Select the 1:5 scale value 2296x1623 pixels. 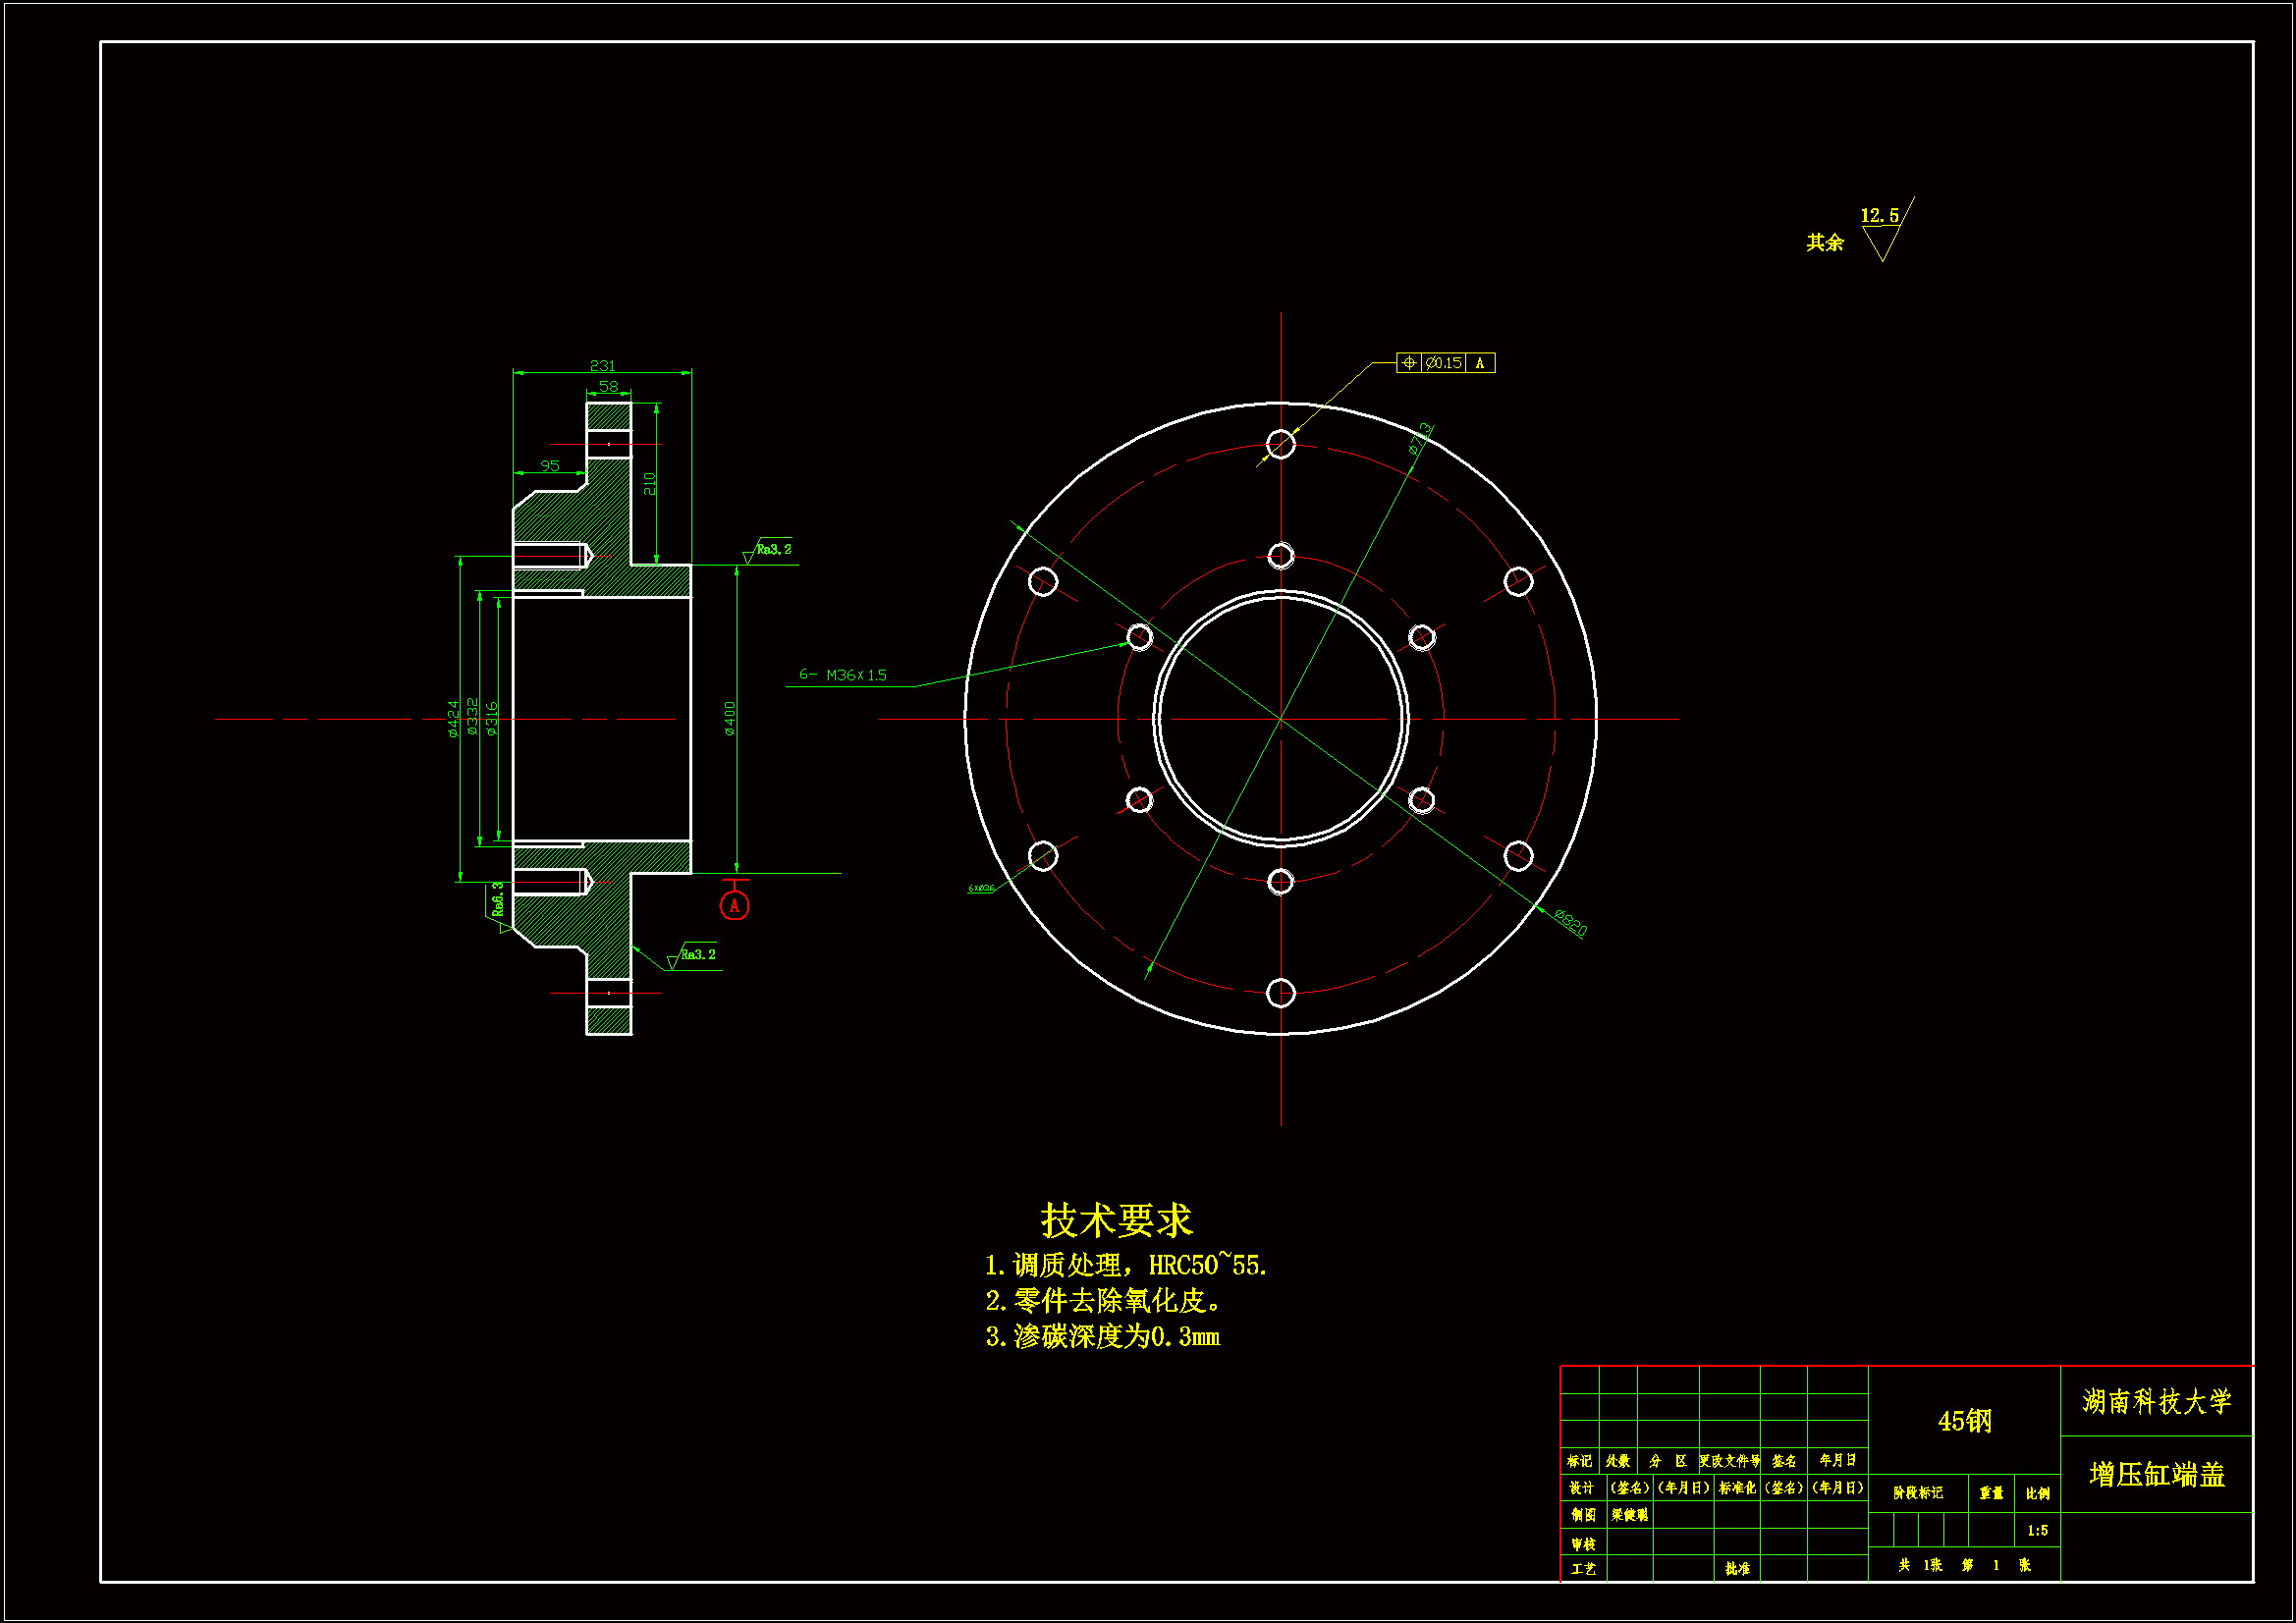[2037, 1531]
